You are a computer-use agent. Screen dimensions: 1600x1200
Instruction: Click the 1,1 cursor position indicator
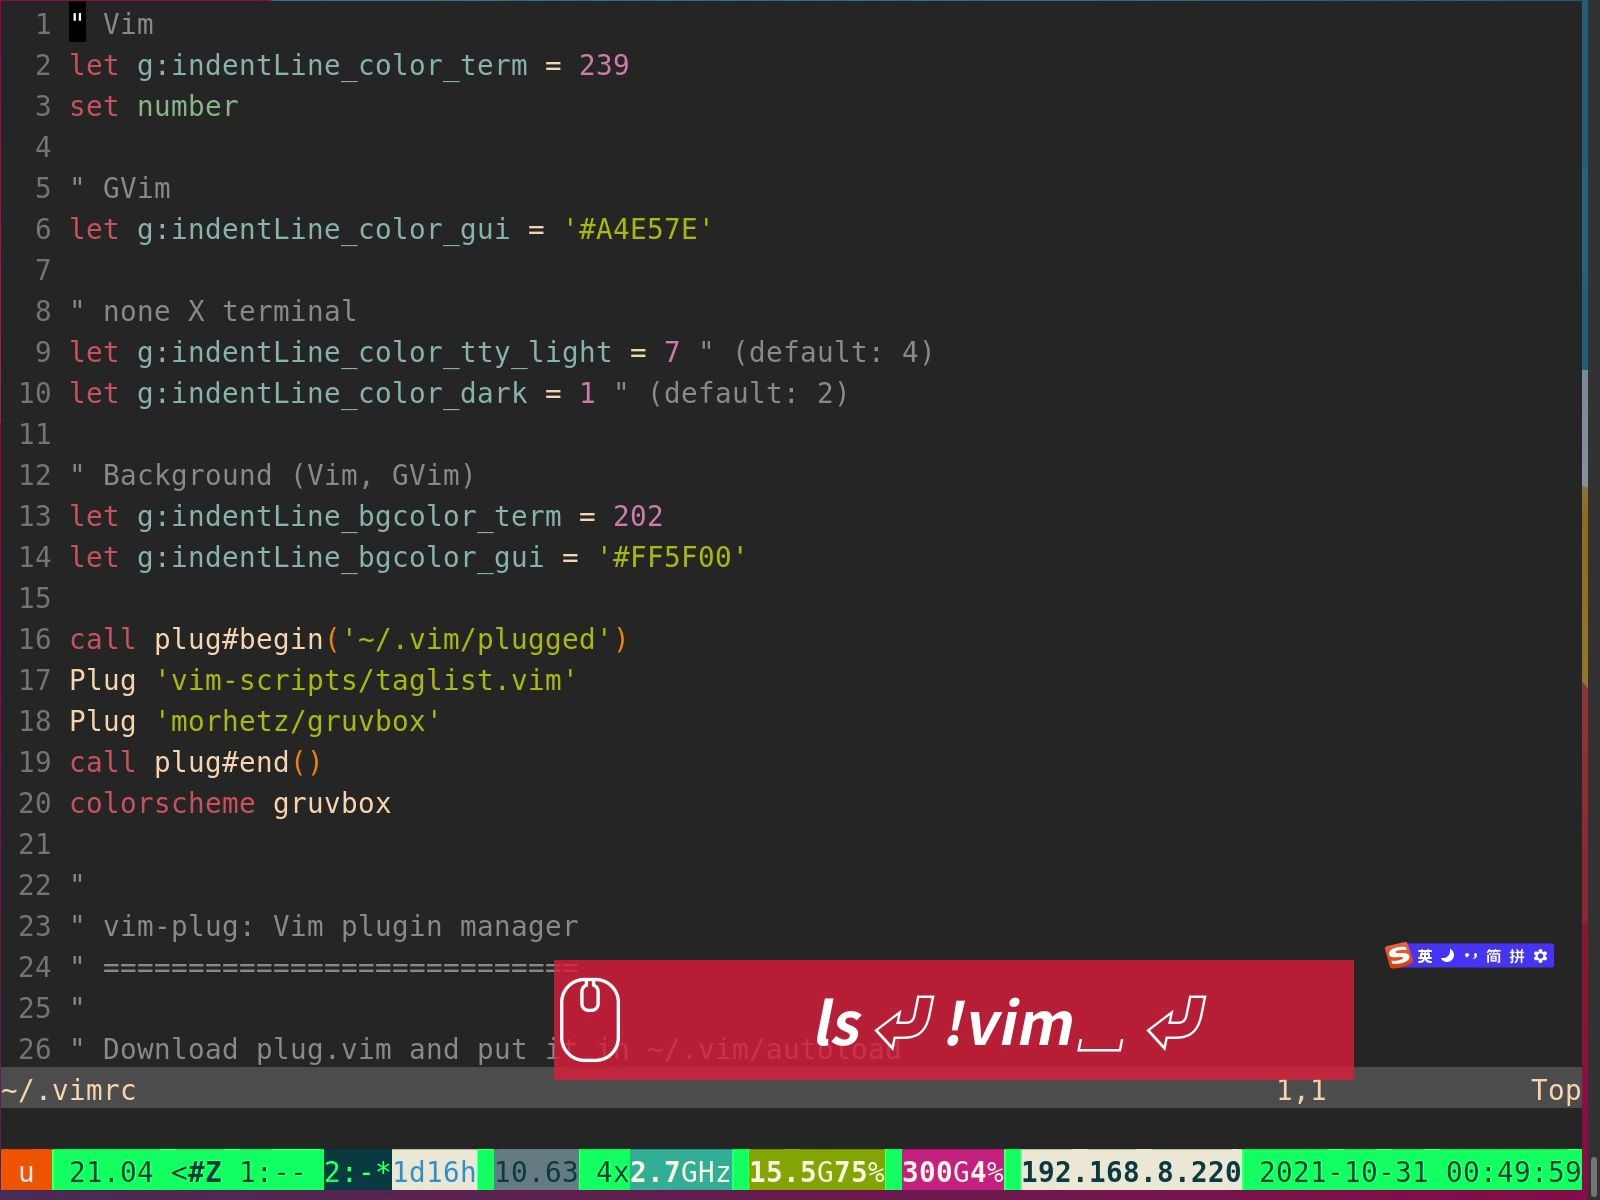[x=1301, y=1090]
